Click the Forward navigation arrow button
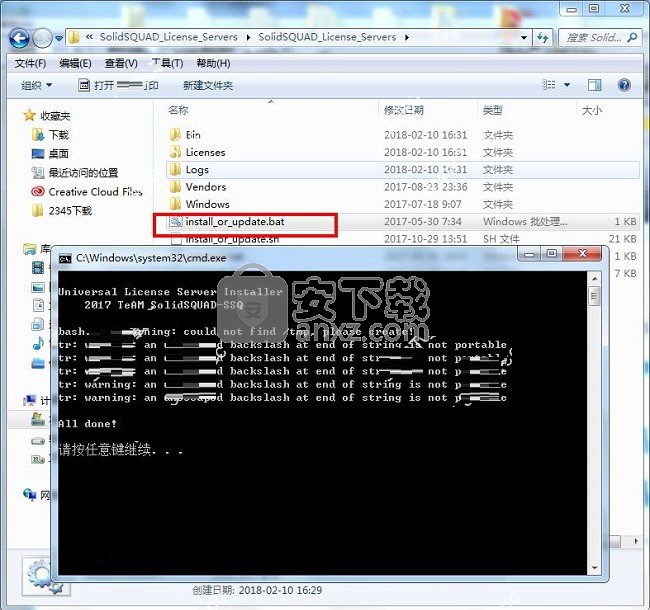The width and height of the screenshot is (650, 610). tap(42, 38)
